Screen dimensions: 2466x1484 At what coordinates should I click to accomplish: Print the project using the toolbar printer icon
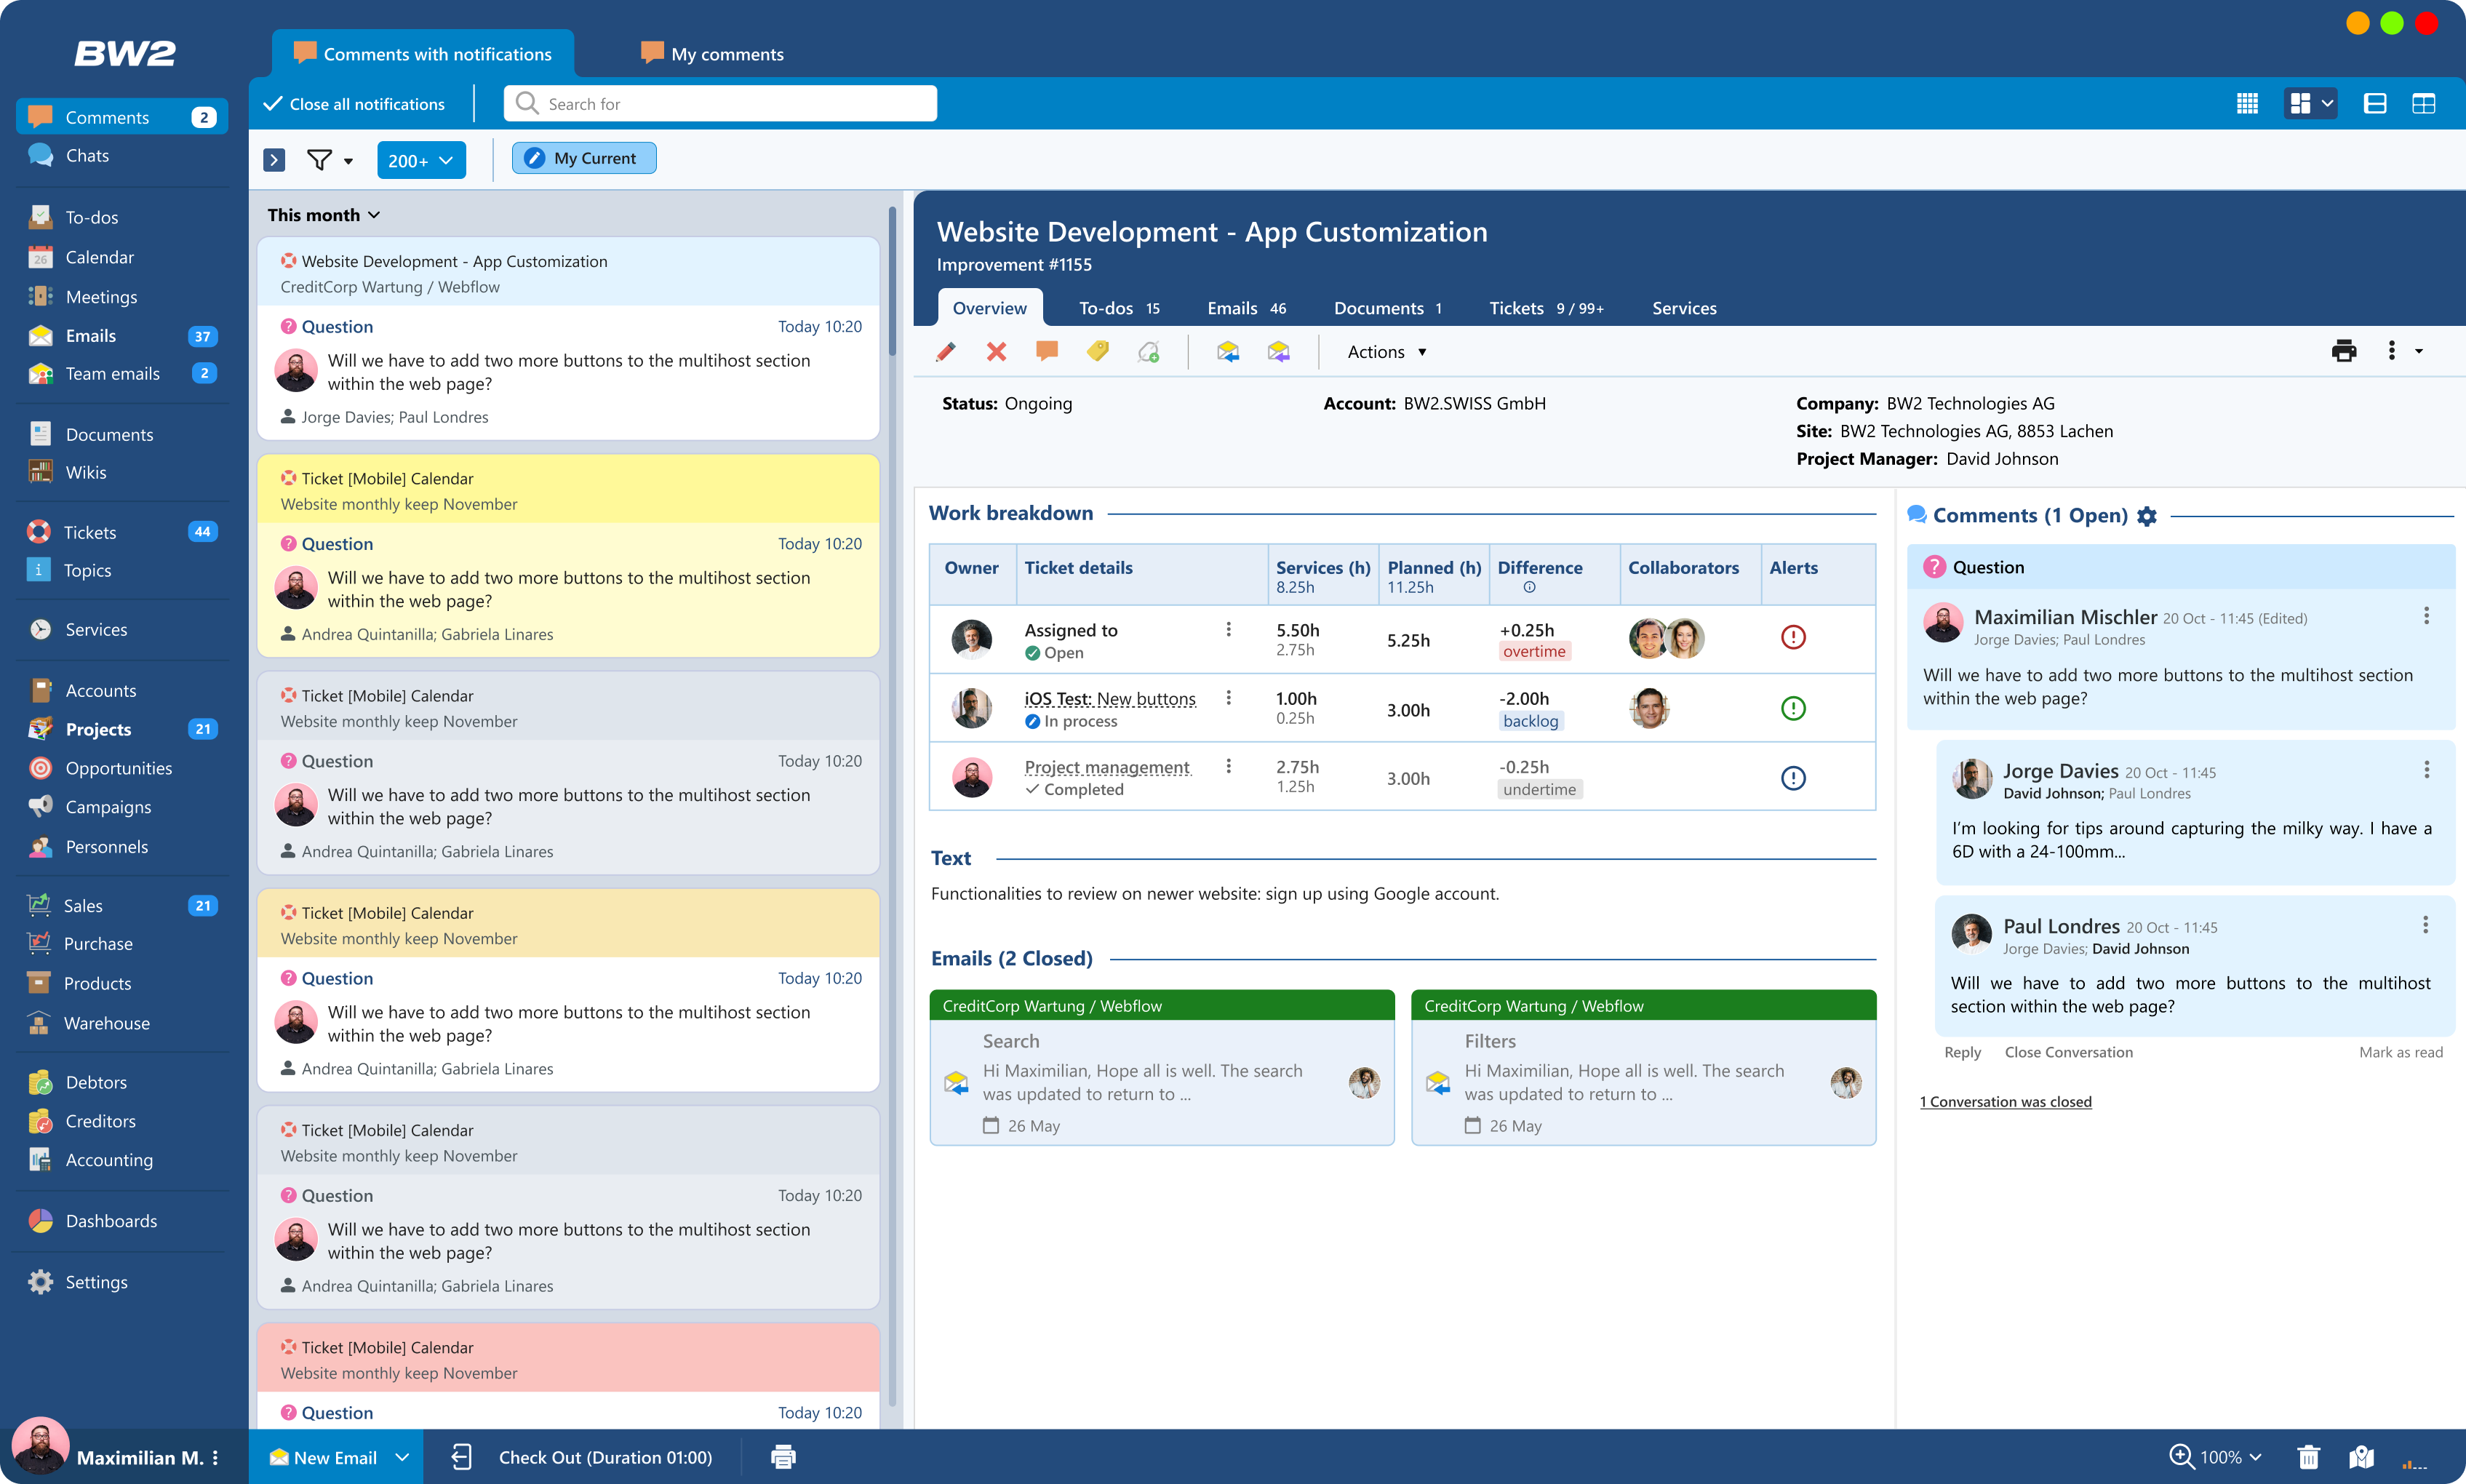tap(2343, 352)
